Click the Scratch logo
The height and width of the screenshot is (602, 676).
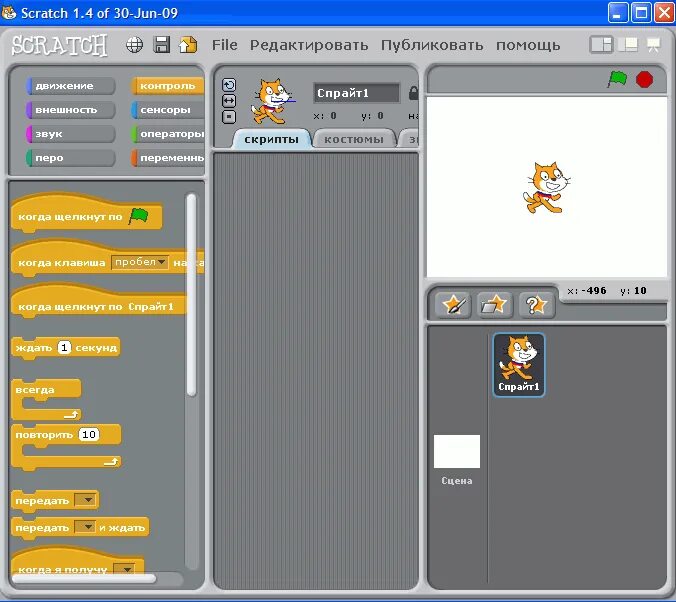tap(59, 45)
